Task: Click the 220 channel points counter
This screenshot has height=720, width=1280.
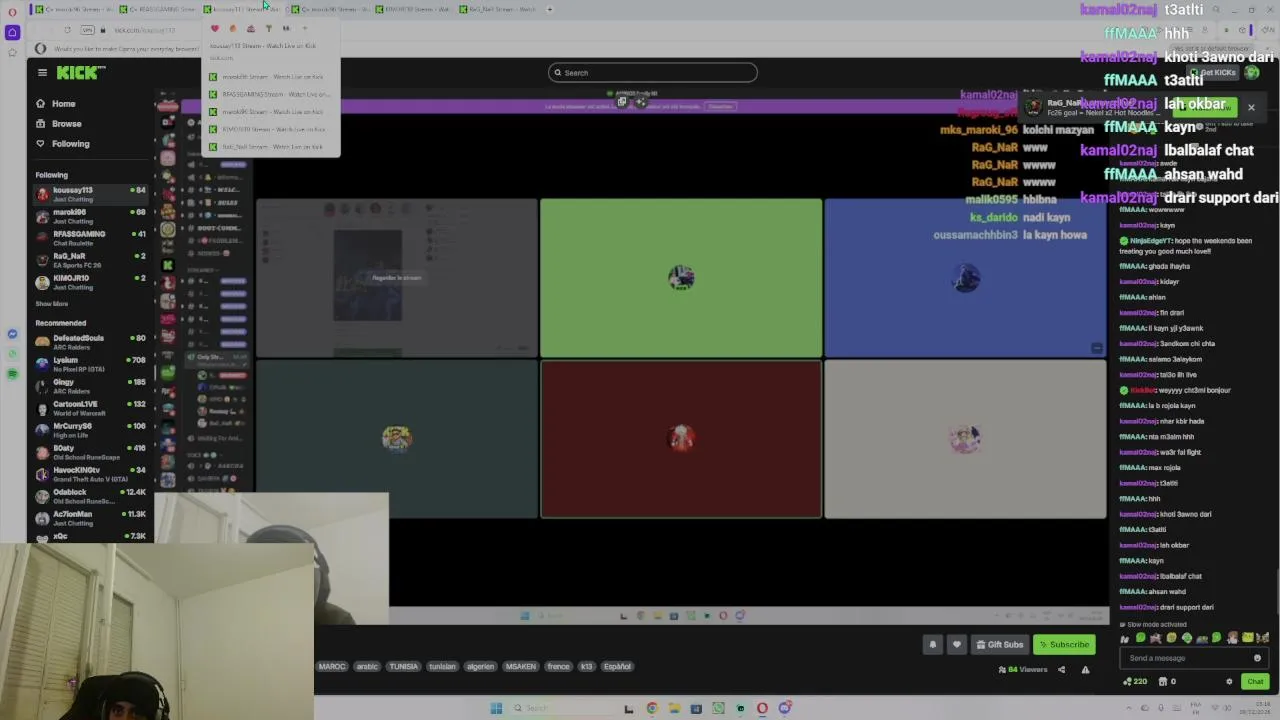Action: coord(1134,682)
